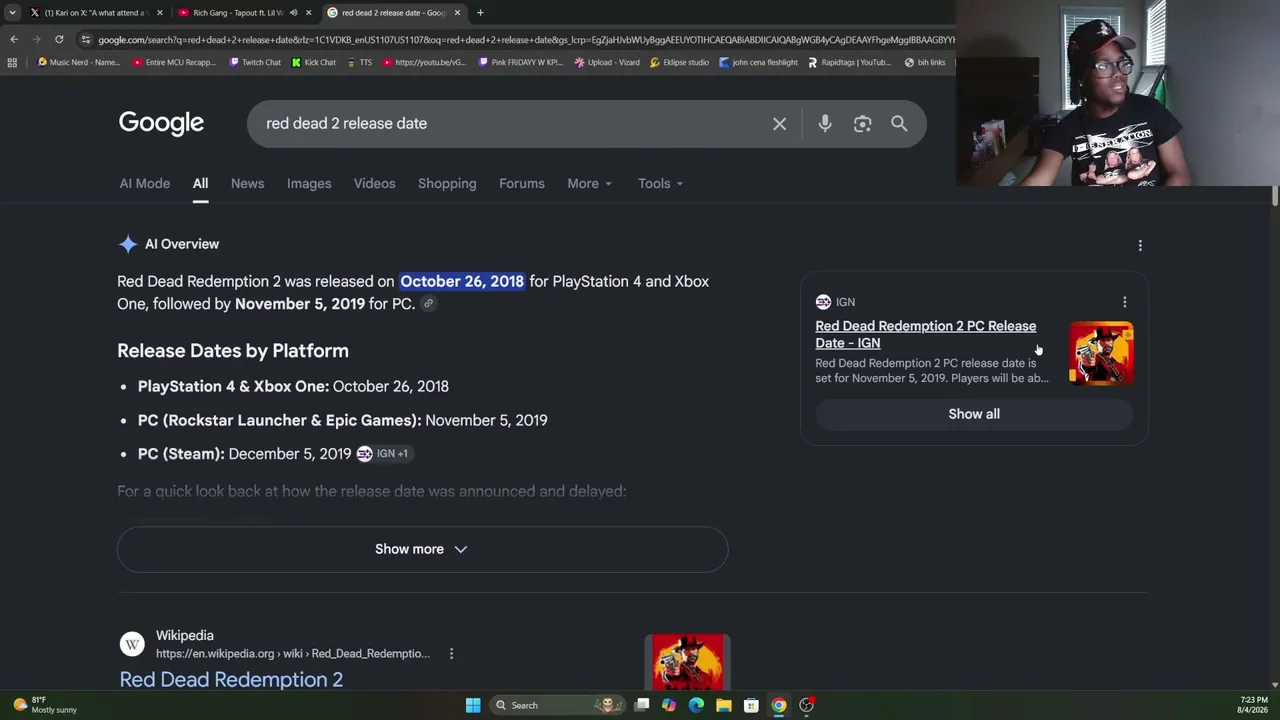Switch to Chrome in the taskbar
Image resolution: width=1280 pixels, height=720 pixels.
(x=779, y=705)
